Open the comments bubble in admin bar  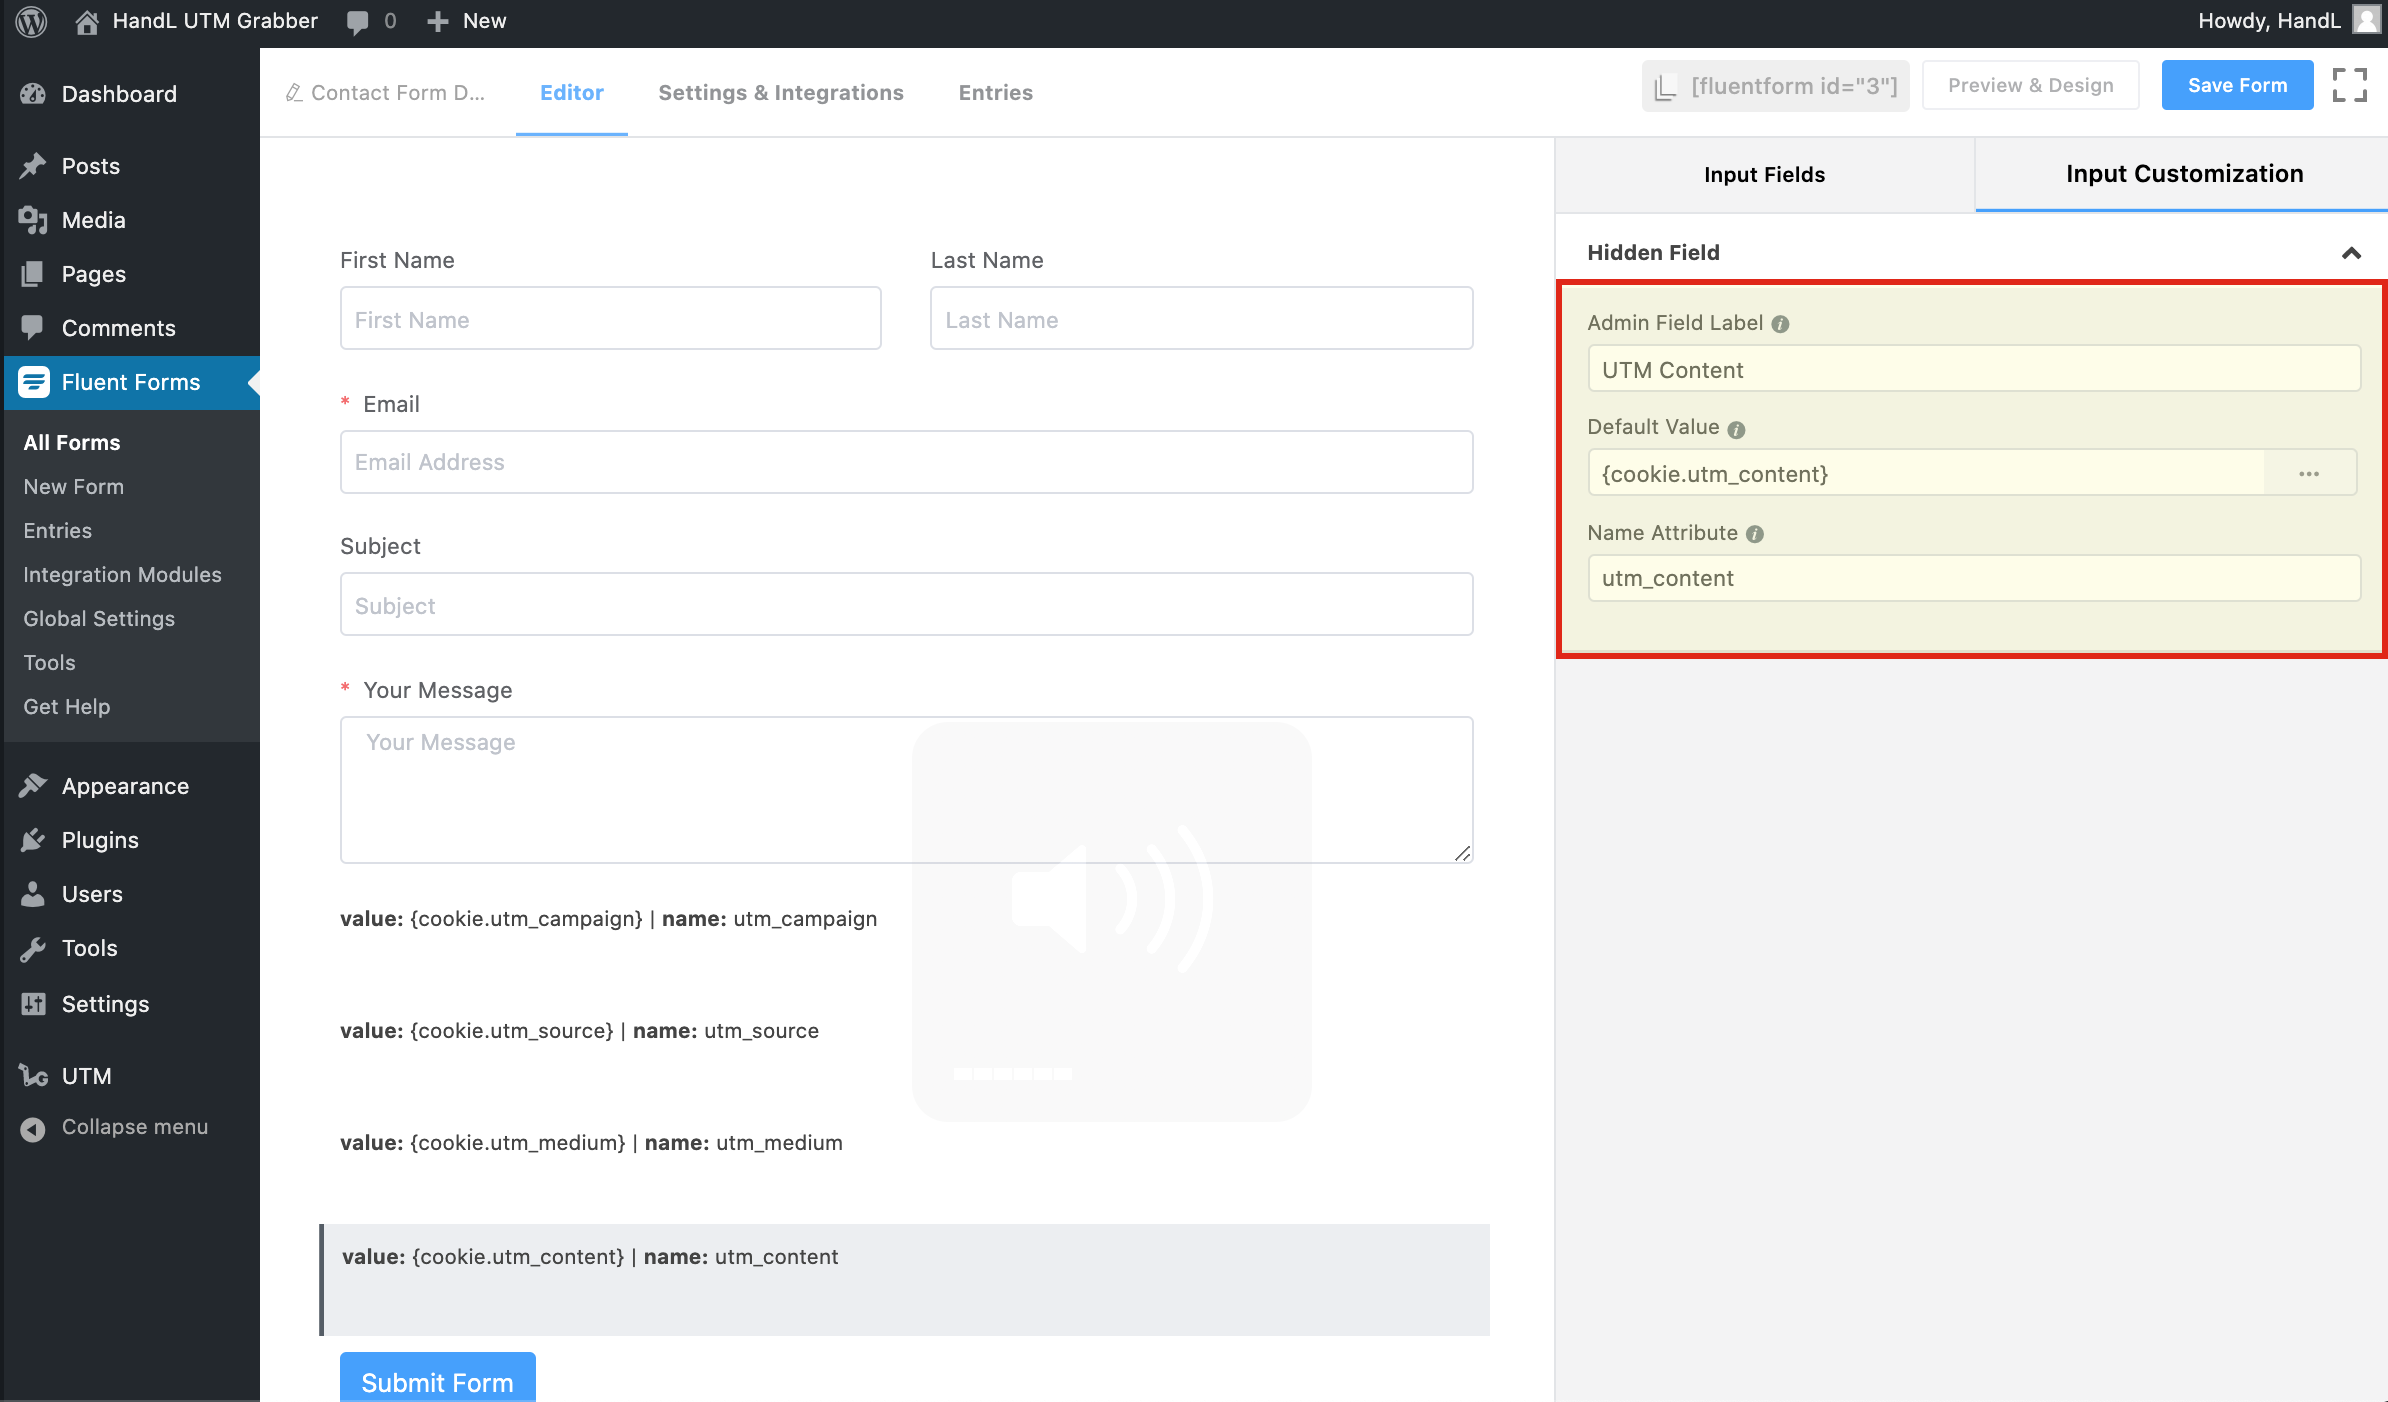click(357, 21)
